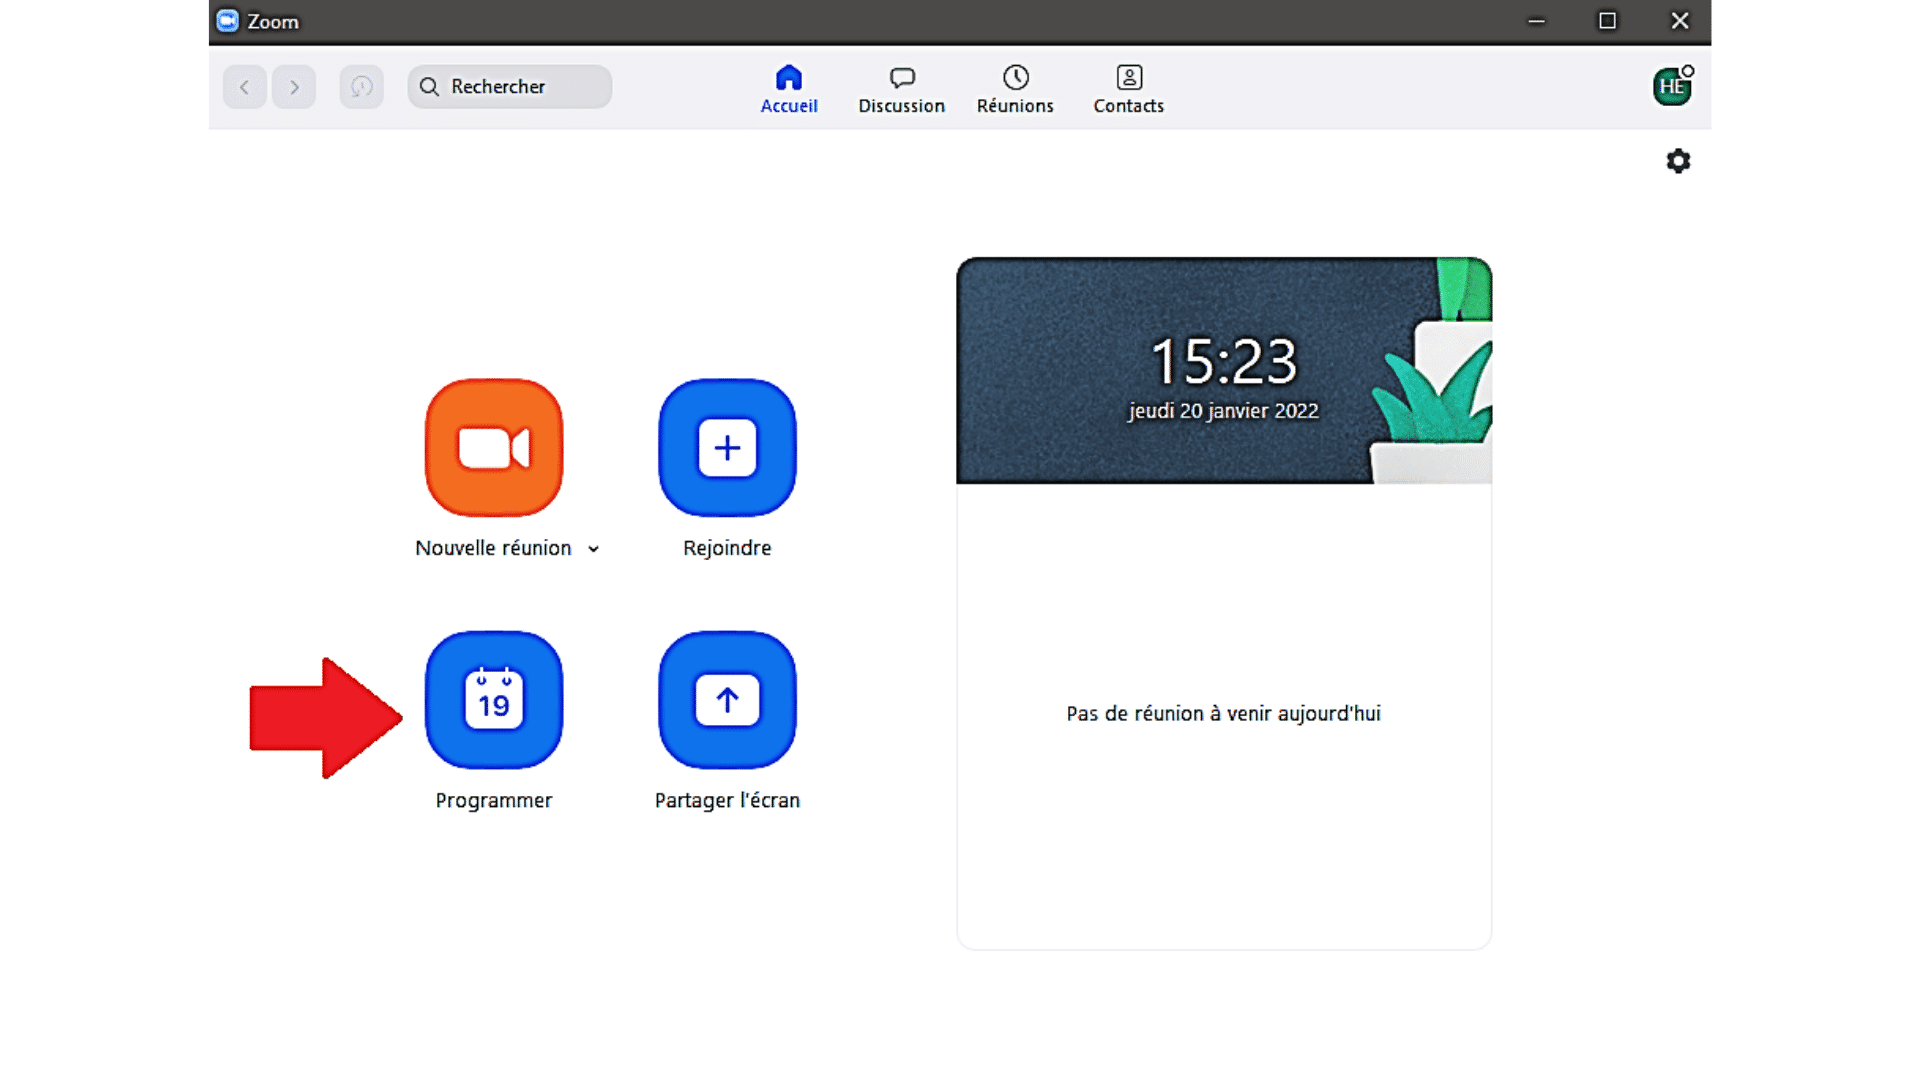Maximize the Zoom window
This screenshot has height=1080, width=1920.
[x=1607, y=21]
